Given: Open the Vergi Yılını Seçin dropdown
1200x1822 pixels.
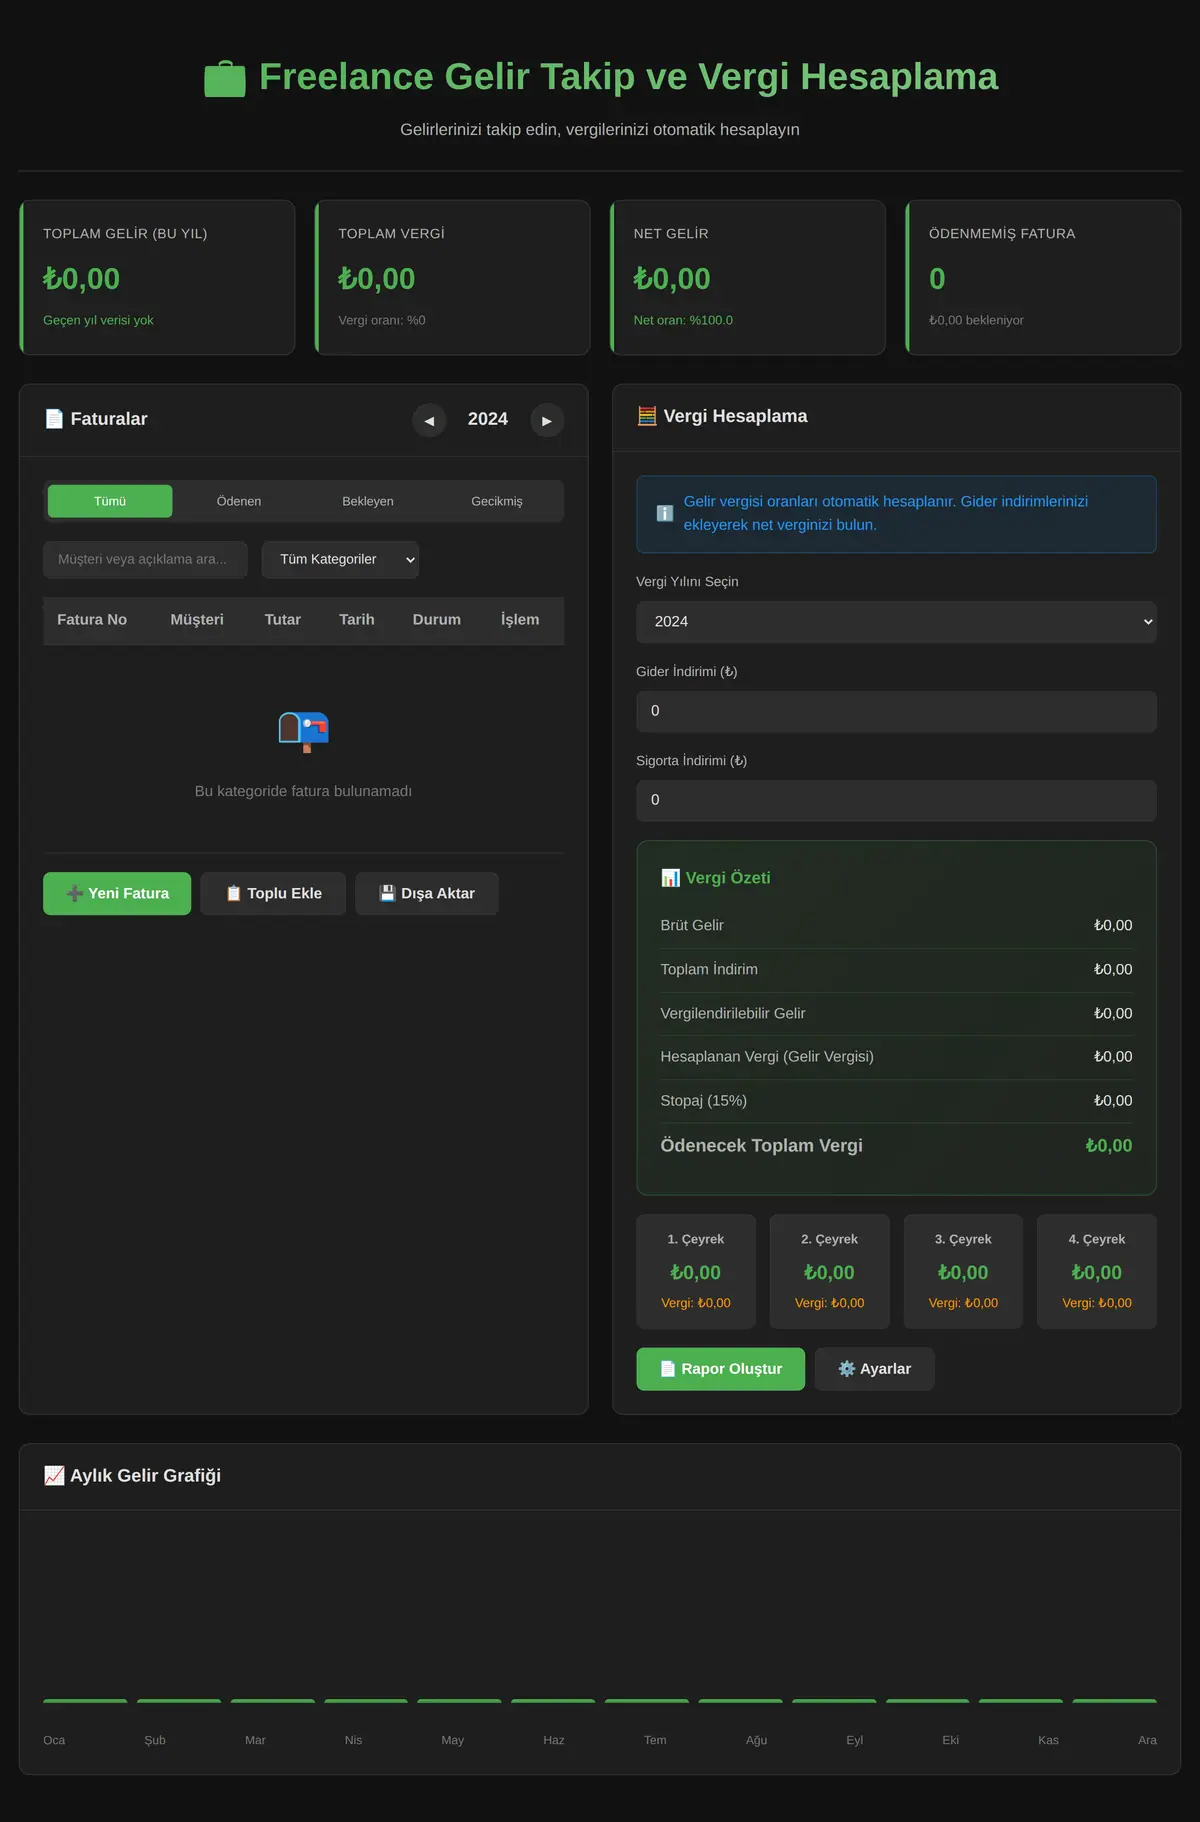Looking at the screenshot, I should click(896, 622).
